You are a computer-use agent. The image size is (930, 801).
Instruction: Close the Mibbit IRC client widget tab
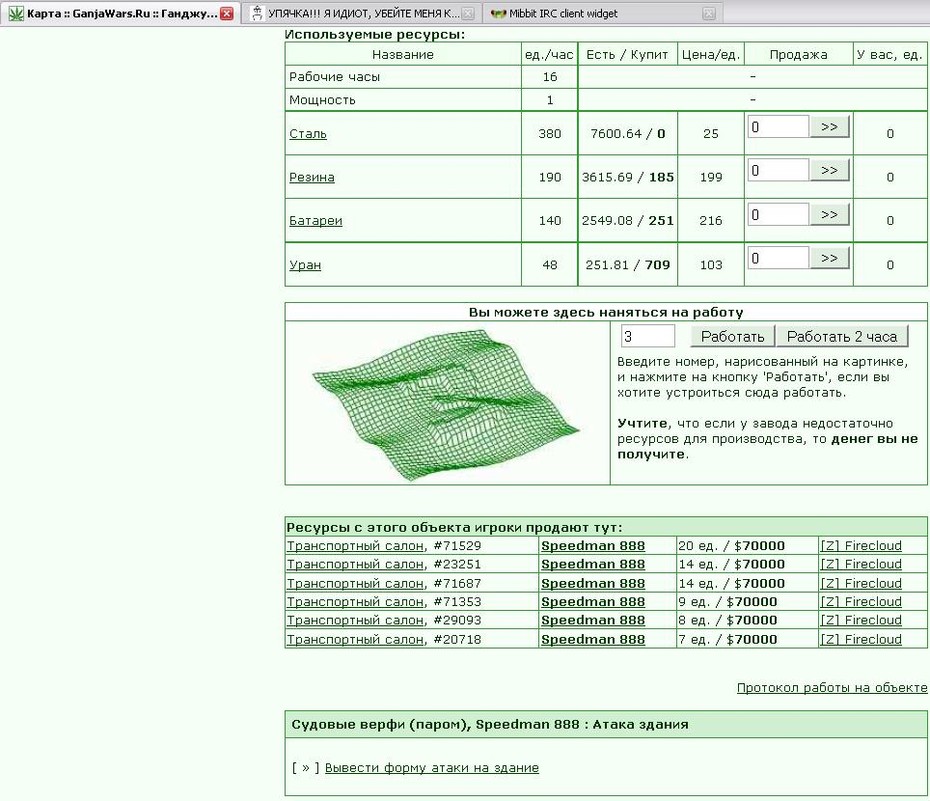(x=709, y=13)
